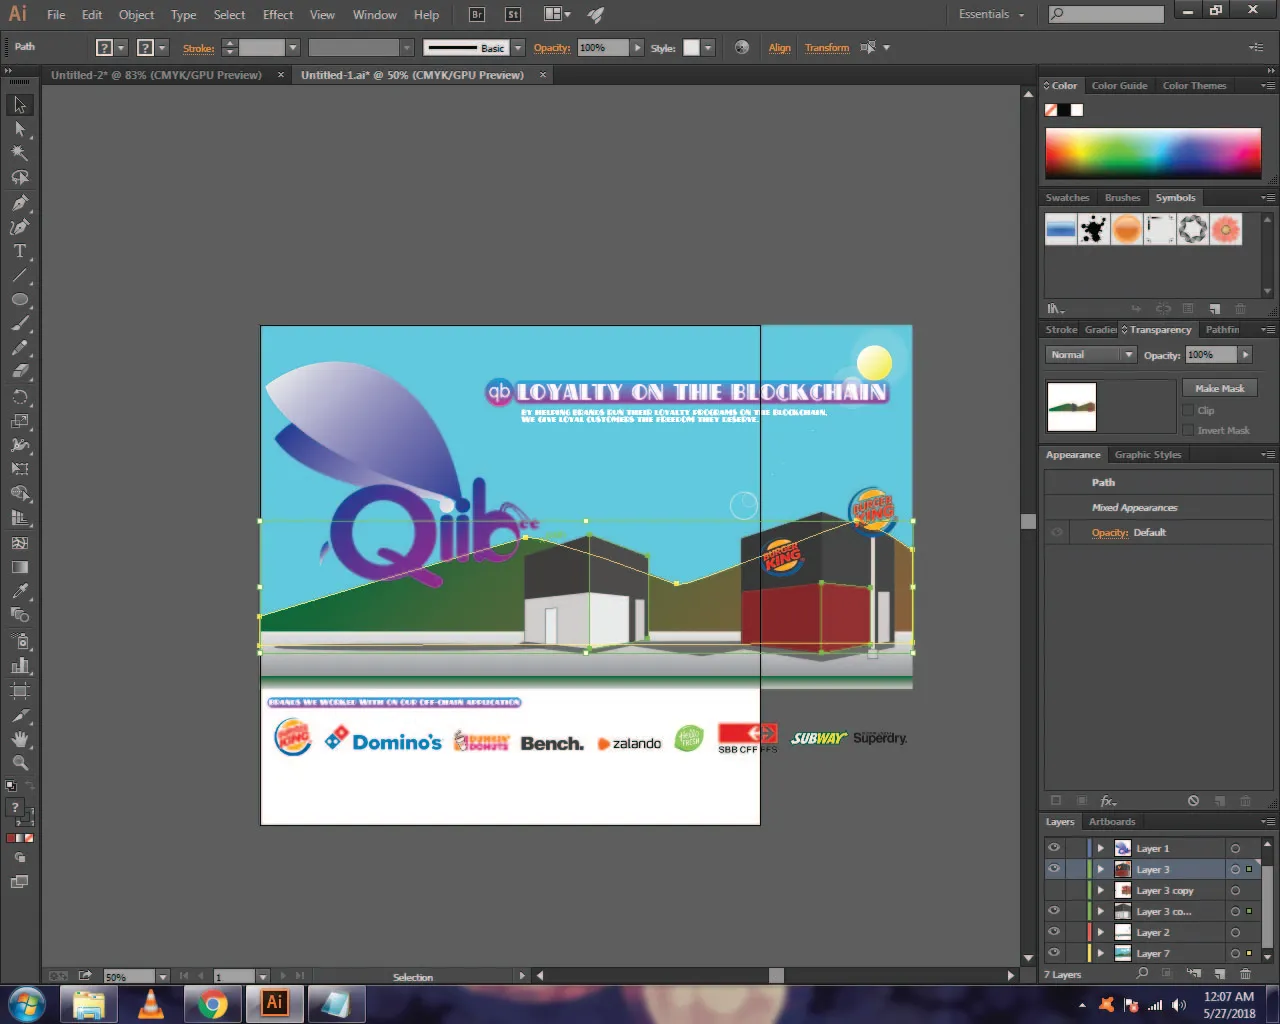Select the Curvature tool
Image resolution: width=1280 pixels, height=1024 pixels.
19,227
